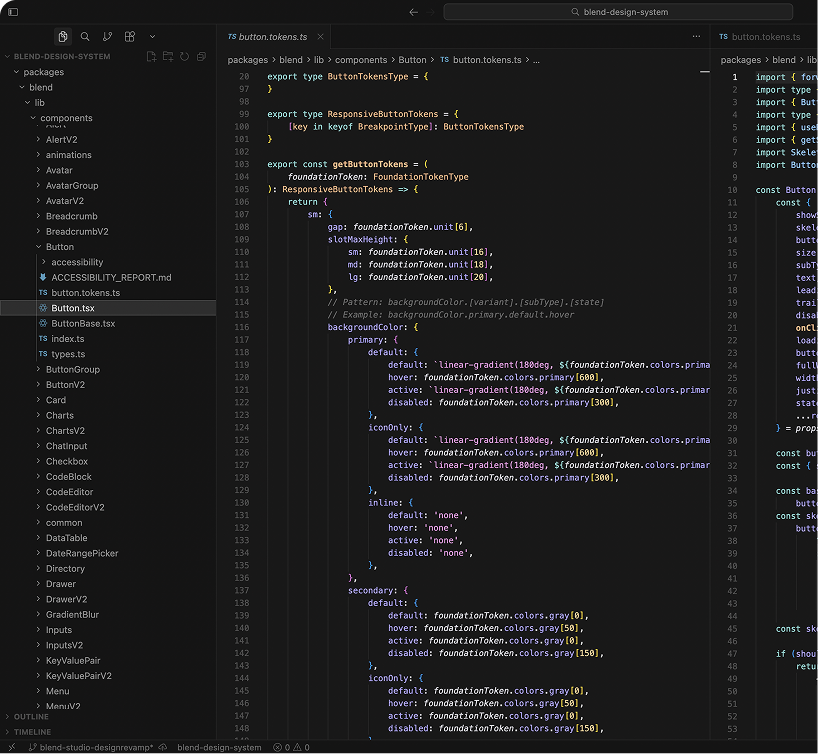Open the Source Control view icon
This screenshot has width=818, height=754.
click(107, 37)
